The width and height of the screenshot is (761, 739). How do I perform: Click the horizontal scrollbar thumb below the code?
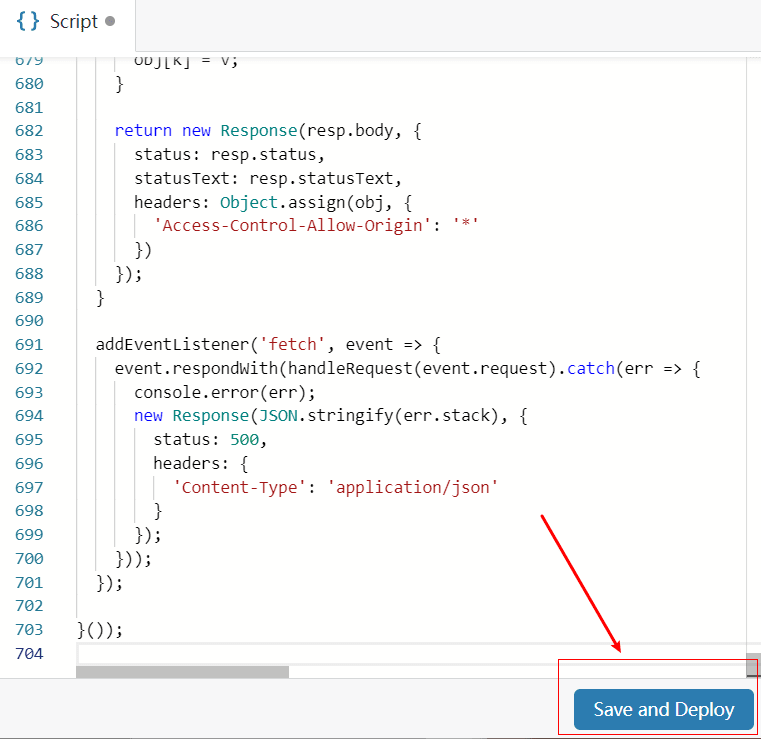pyautogui.click(x=182, y=672)
